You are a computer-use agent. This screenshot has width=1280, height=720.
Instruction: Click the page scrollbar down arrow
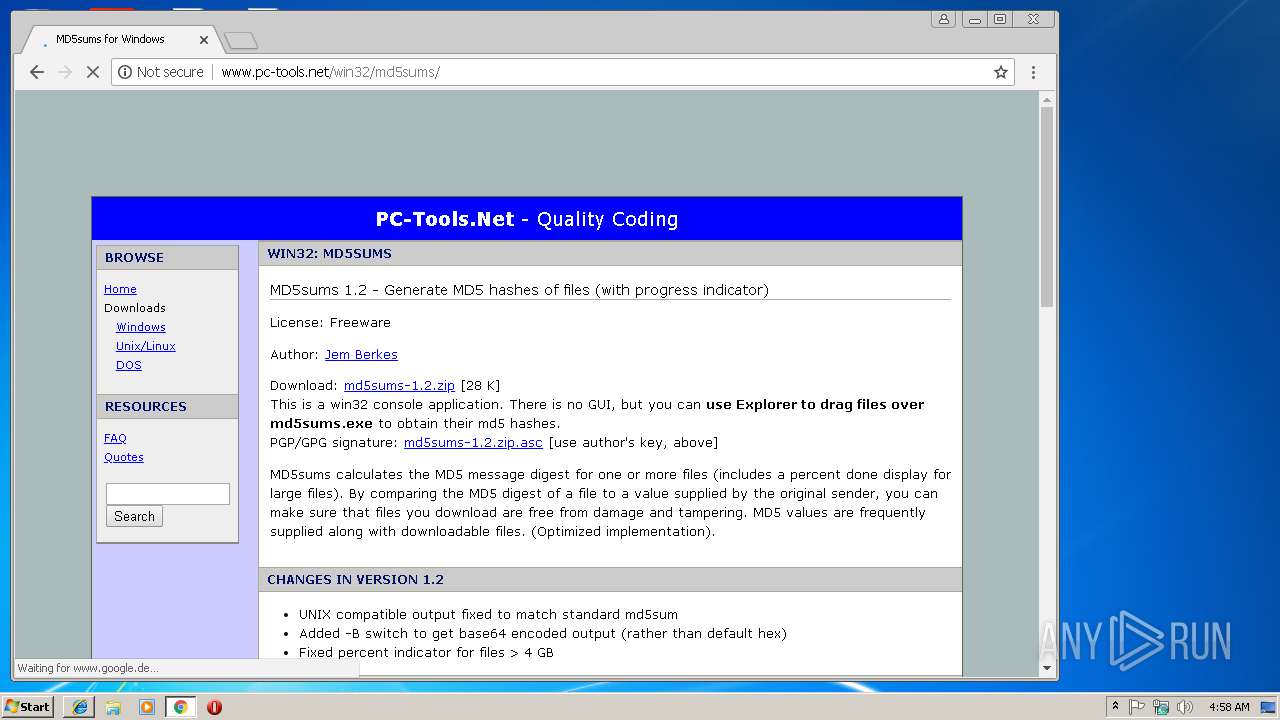[x=1047, y=668]
